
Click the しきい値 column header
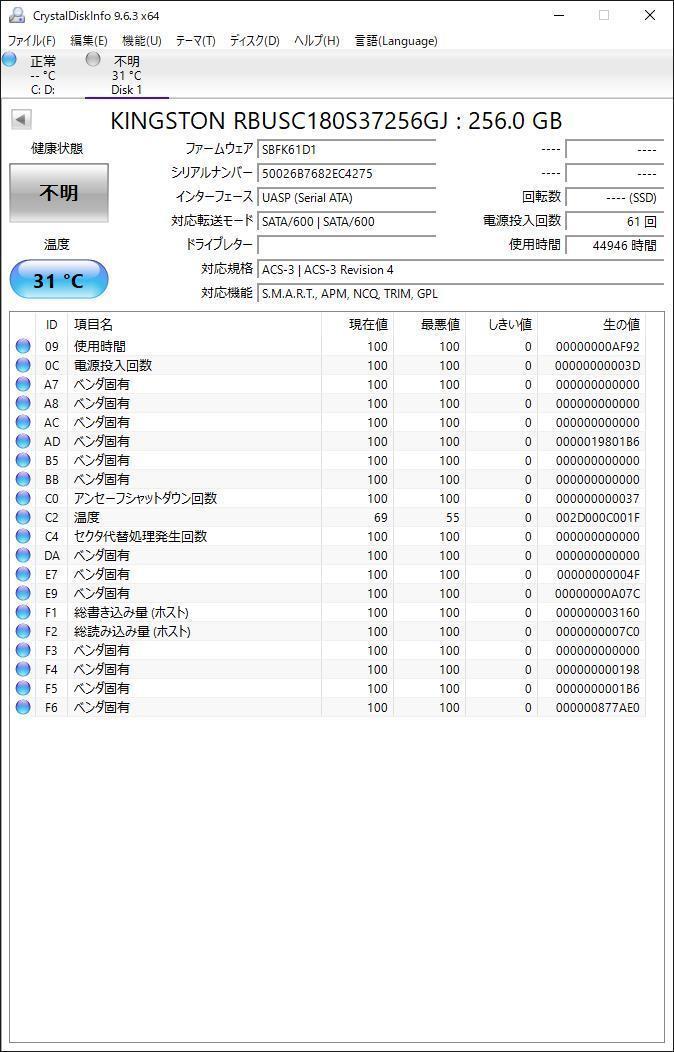tap(501, 325)
